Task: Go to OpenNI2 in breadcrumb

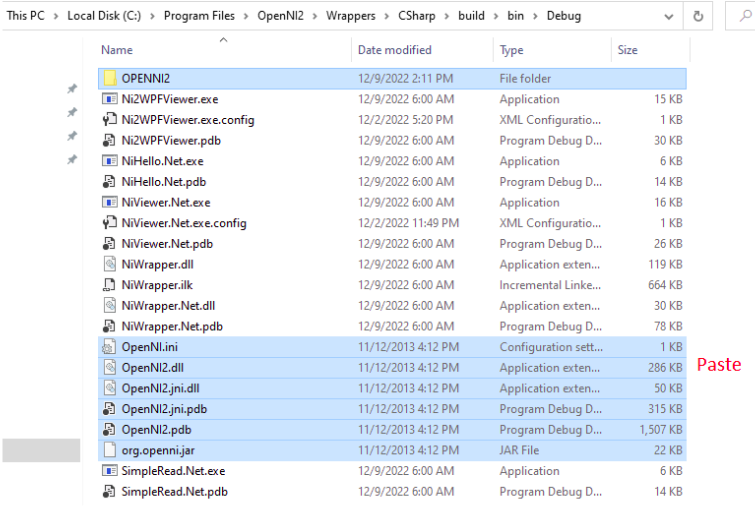Action: (x=280, y=16)
